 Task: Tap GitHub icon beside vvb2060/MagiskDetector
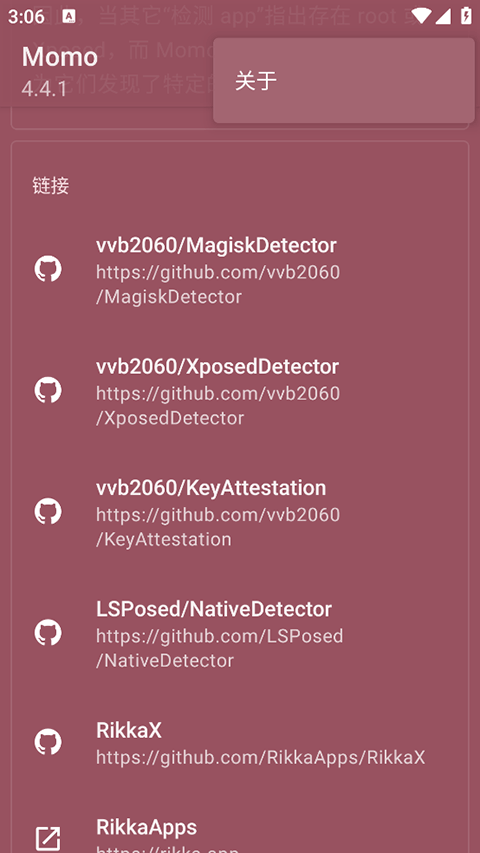tap(48, 269)
